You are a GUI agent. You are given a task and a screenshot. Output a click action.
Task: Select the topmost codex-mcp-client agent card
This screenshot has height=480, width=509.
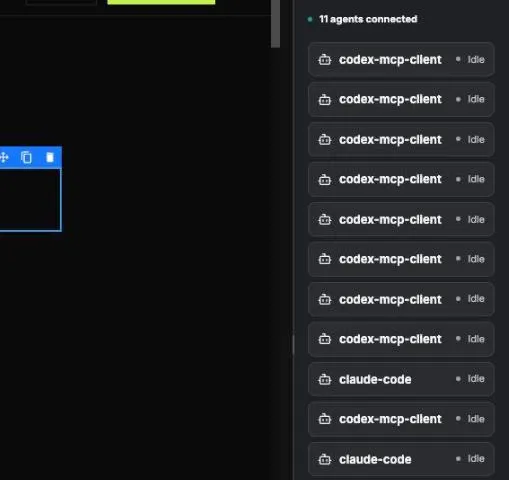[x=401, y=60]
